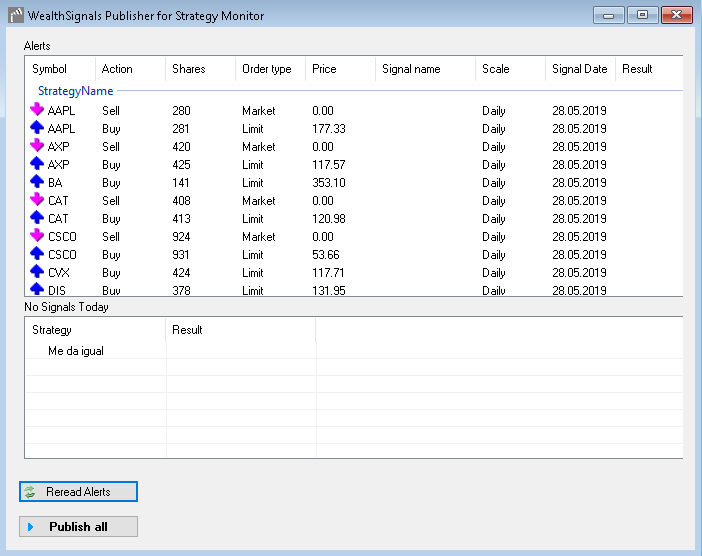Collapse the StrategyName group header

(x=75, y=91)
